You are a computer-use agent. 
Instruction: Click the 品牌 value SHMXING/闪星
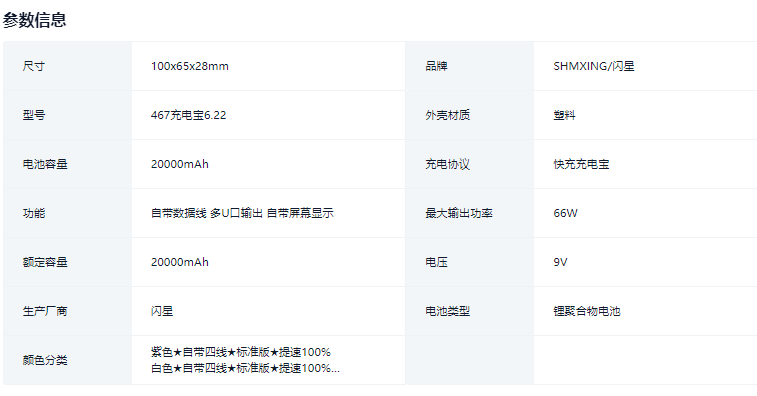pyautogui.click(x=594, y=66)
